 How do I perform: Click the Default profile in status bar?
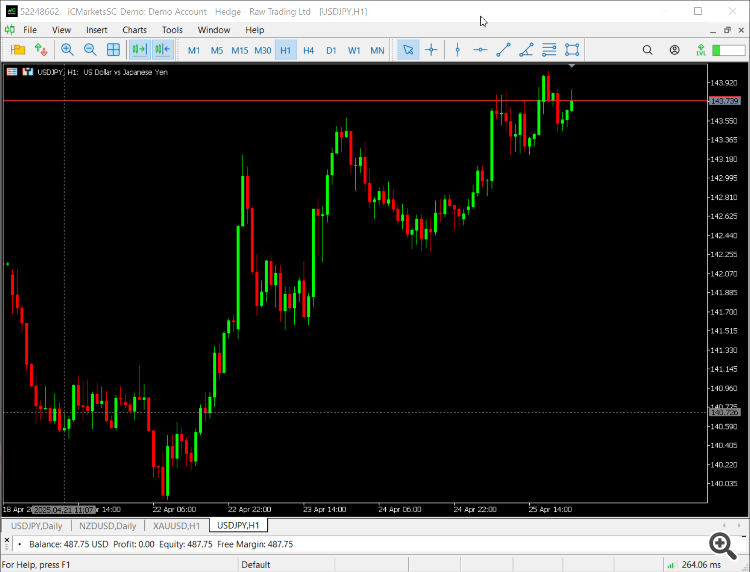point(256,565)
